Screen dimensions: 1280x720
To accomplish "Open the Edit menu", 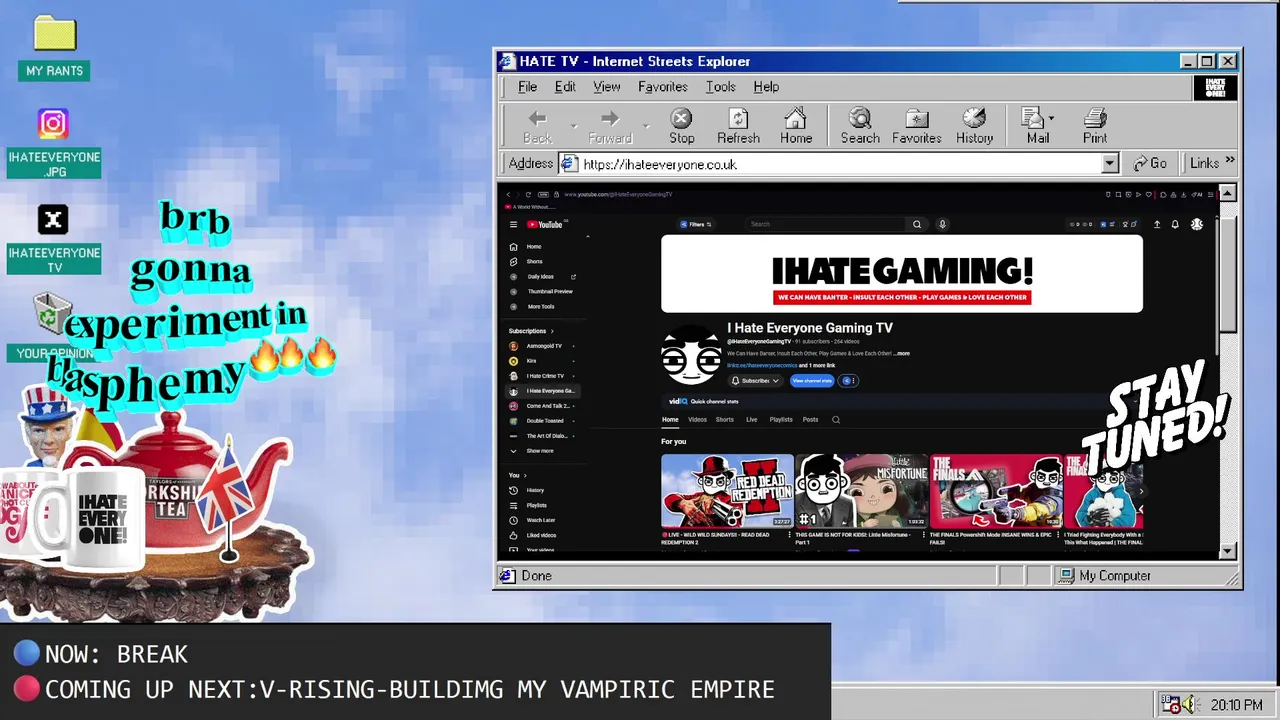I will pos(565,87).
